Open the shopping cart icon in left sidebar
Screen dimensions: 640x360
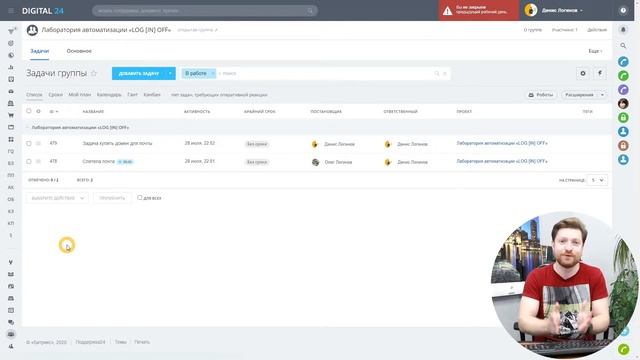(11, 115)
